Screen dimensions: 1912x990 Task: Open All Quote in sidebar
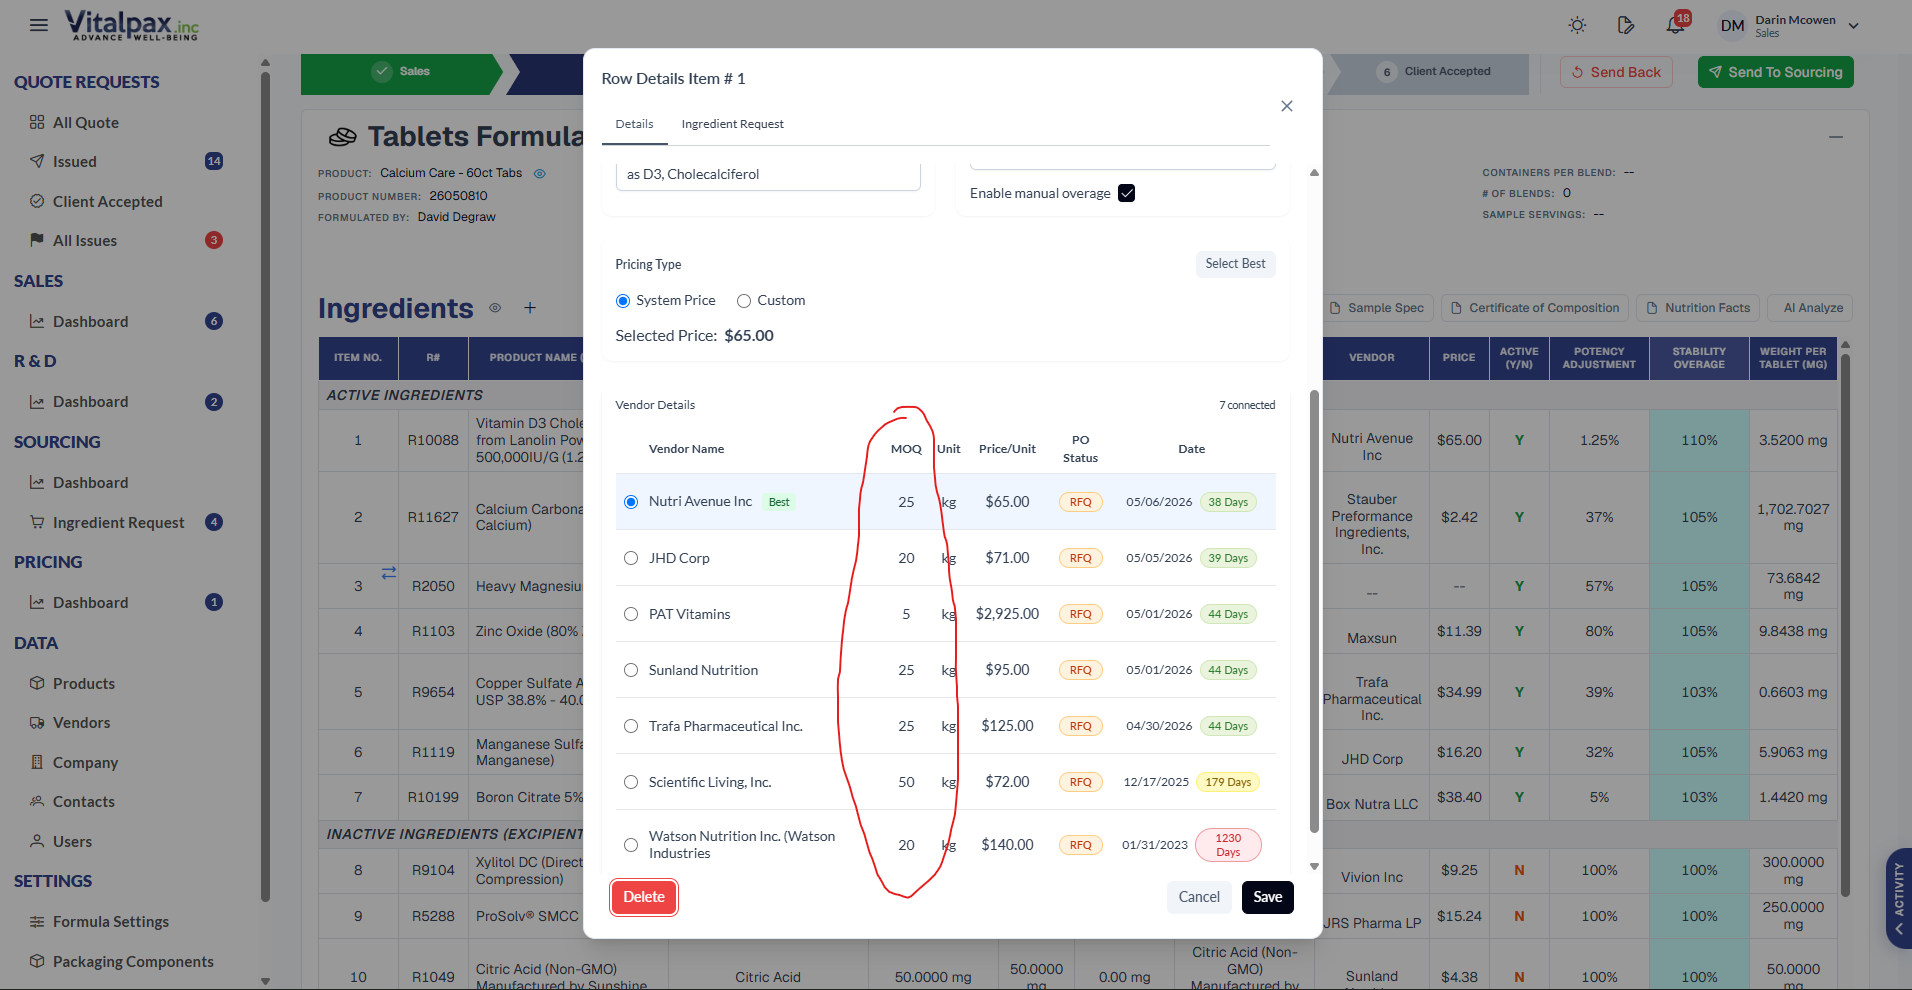click(x=86, y=122)
